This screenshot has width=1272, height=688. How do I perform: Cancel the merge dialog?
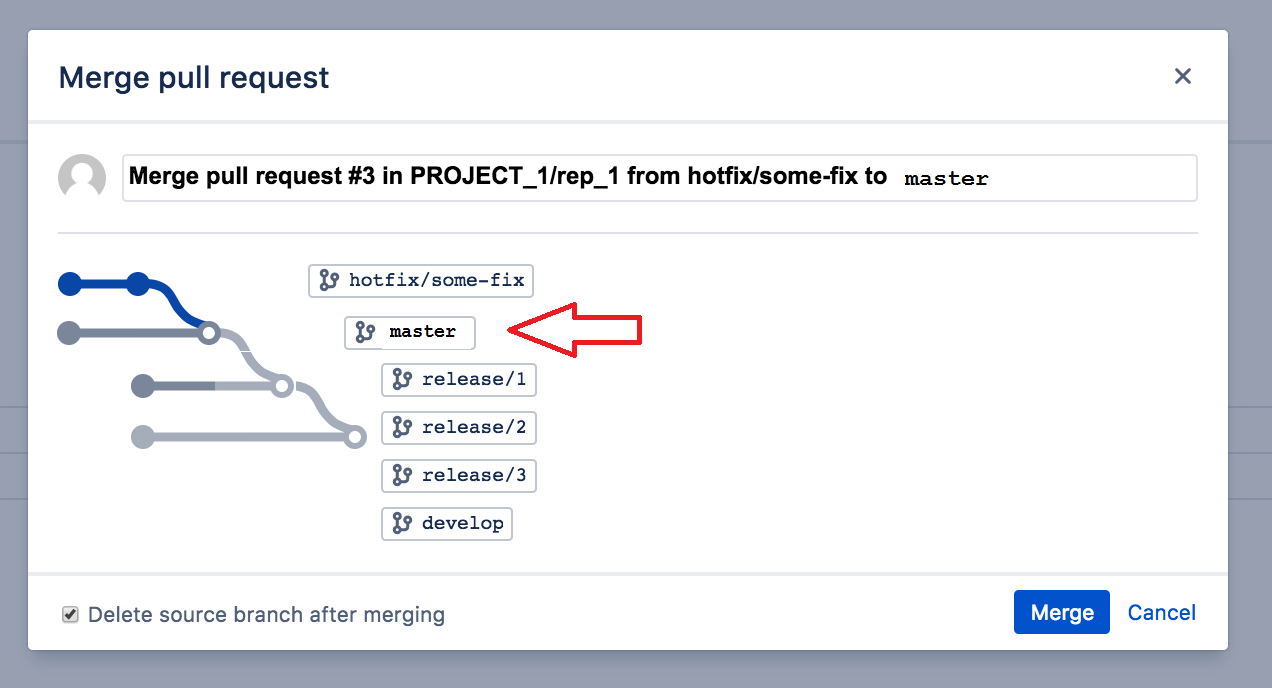click(1162, 612)
